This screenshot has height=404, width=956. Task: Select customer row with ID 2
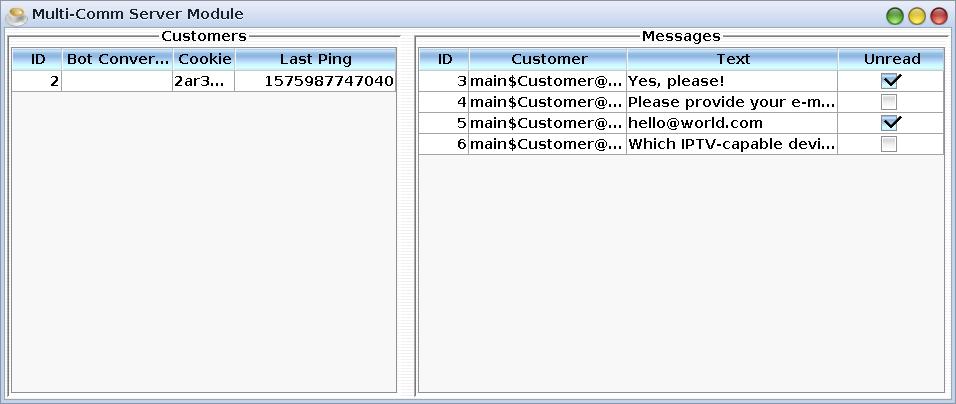tap(37, 81)
